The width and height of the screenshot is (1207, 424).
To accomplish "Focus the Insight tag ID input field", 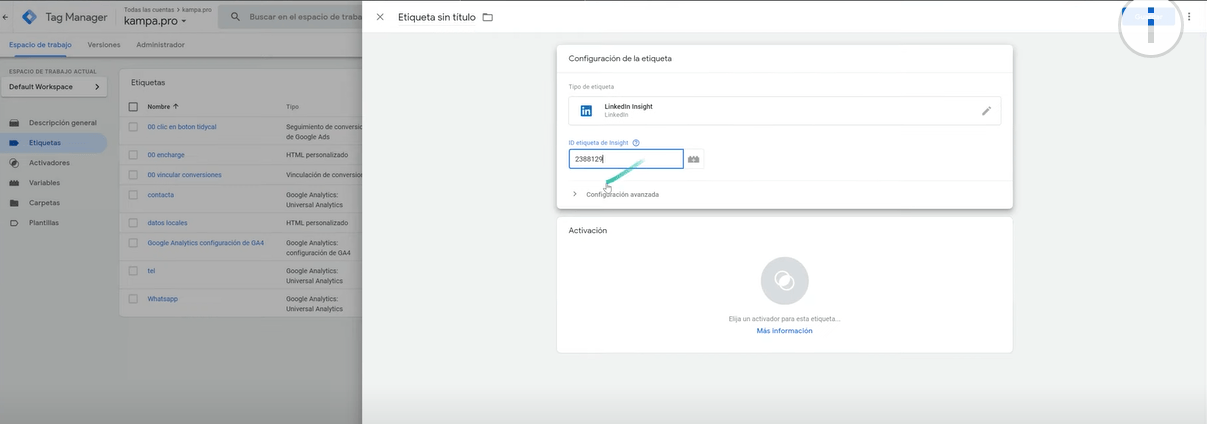I will coord(626,159).
